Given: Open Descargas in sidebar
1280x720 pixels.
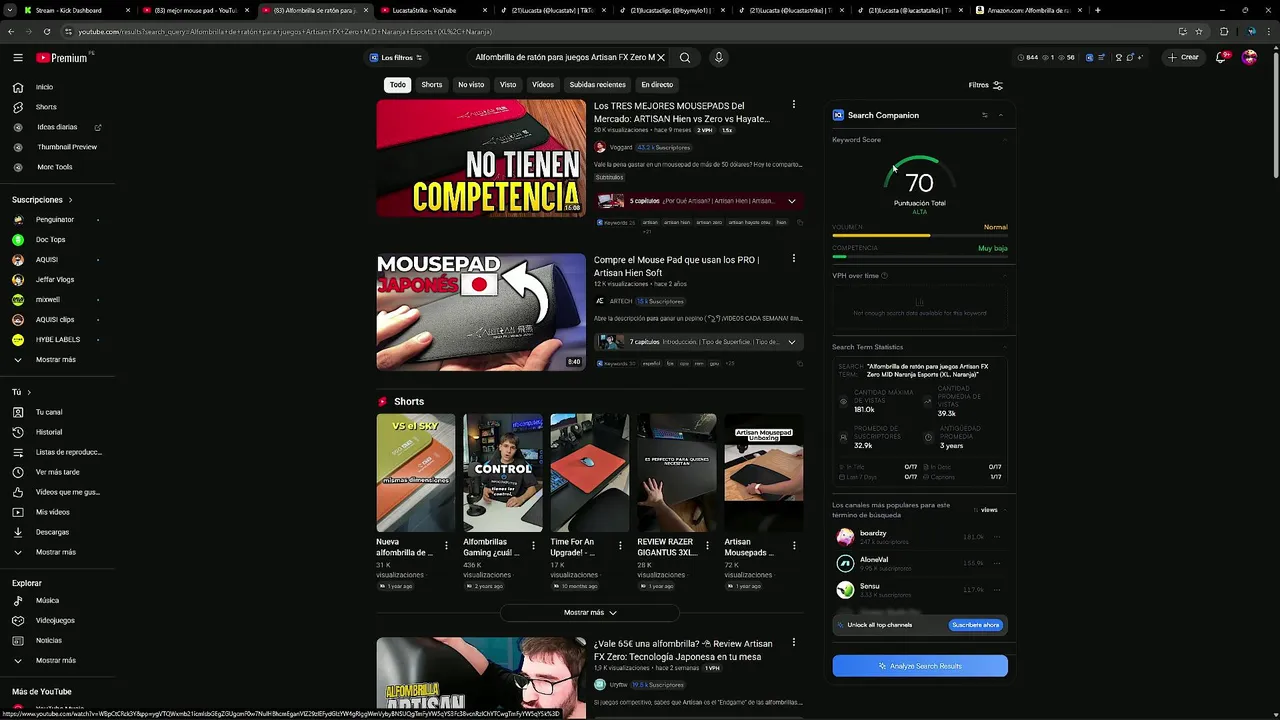Looking at the screenshot, I should coord(52,532).
